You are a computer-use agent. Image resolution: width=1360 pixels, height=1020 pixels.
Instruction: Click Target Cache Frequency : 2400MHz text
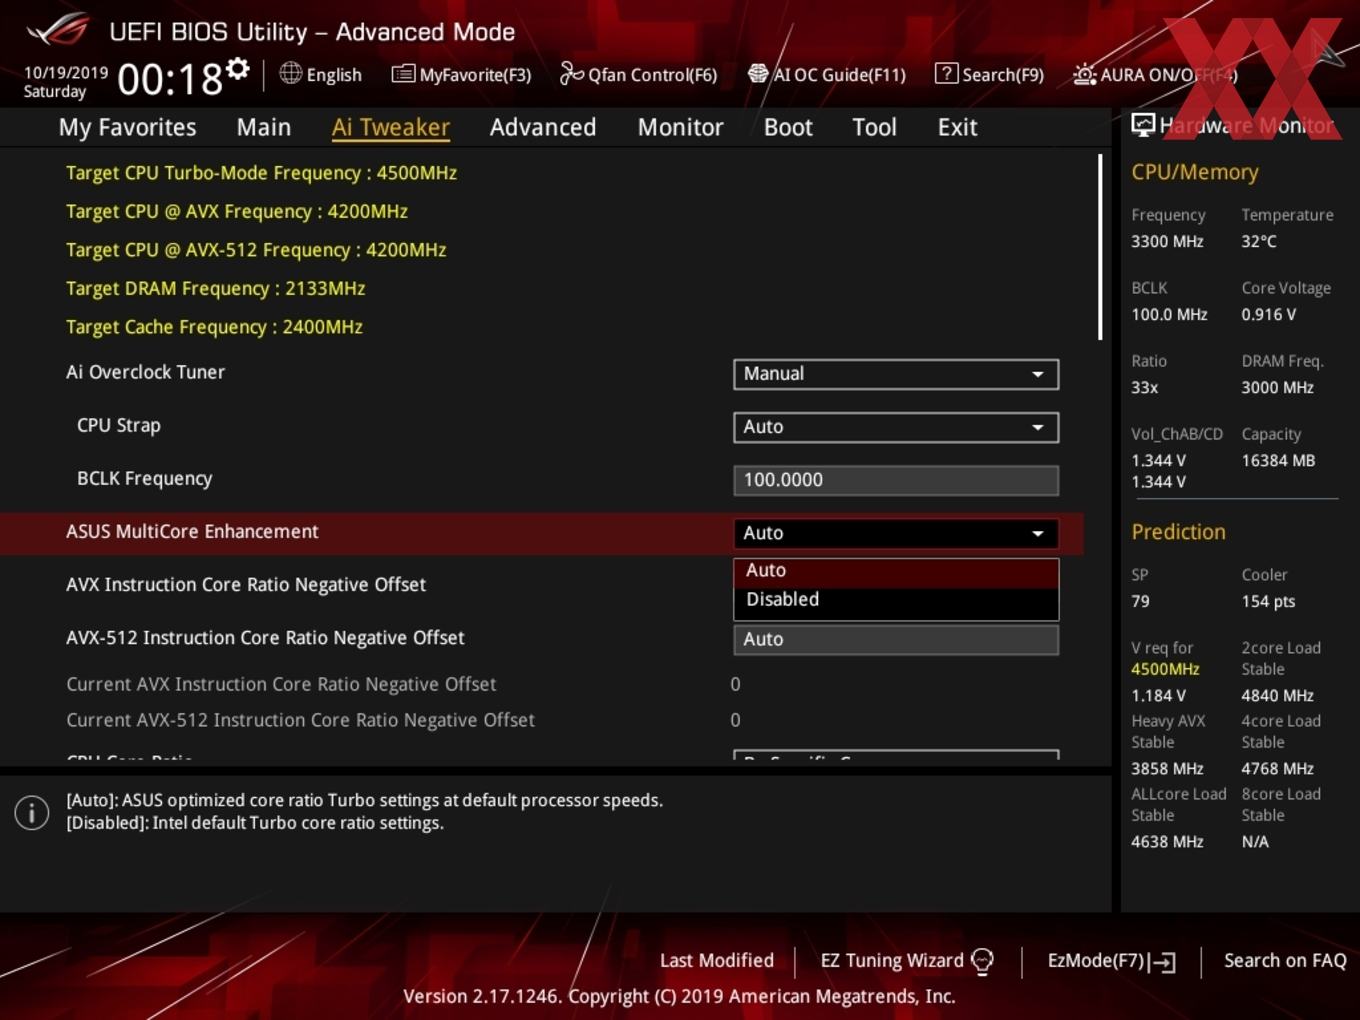point(214,327)
